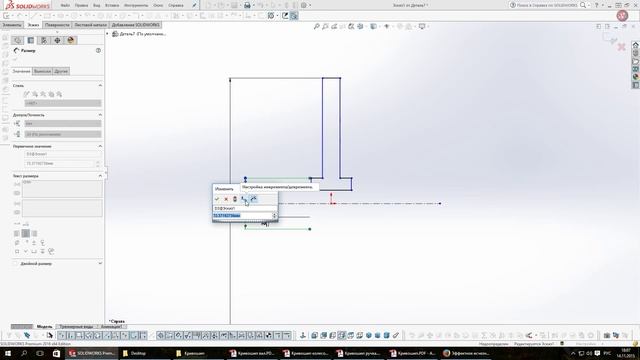Image resolution: width=640 pixels, height=360 pixels.
Task: Open the Home icon in the task pane
Action: (x=635, y=45)
